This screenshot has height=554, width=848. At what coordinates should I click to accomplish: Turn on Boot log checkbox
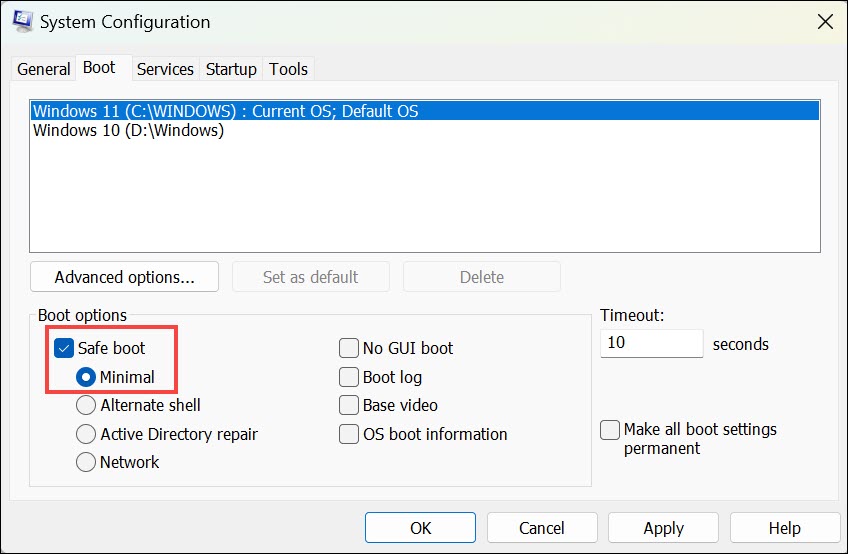coord(349,377)
